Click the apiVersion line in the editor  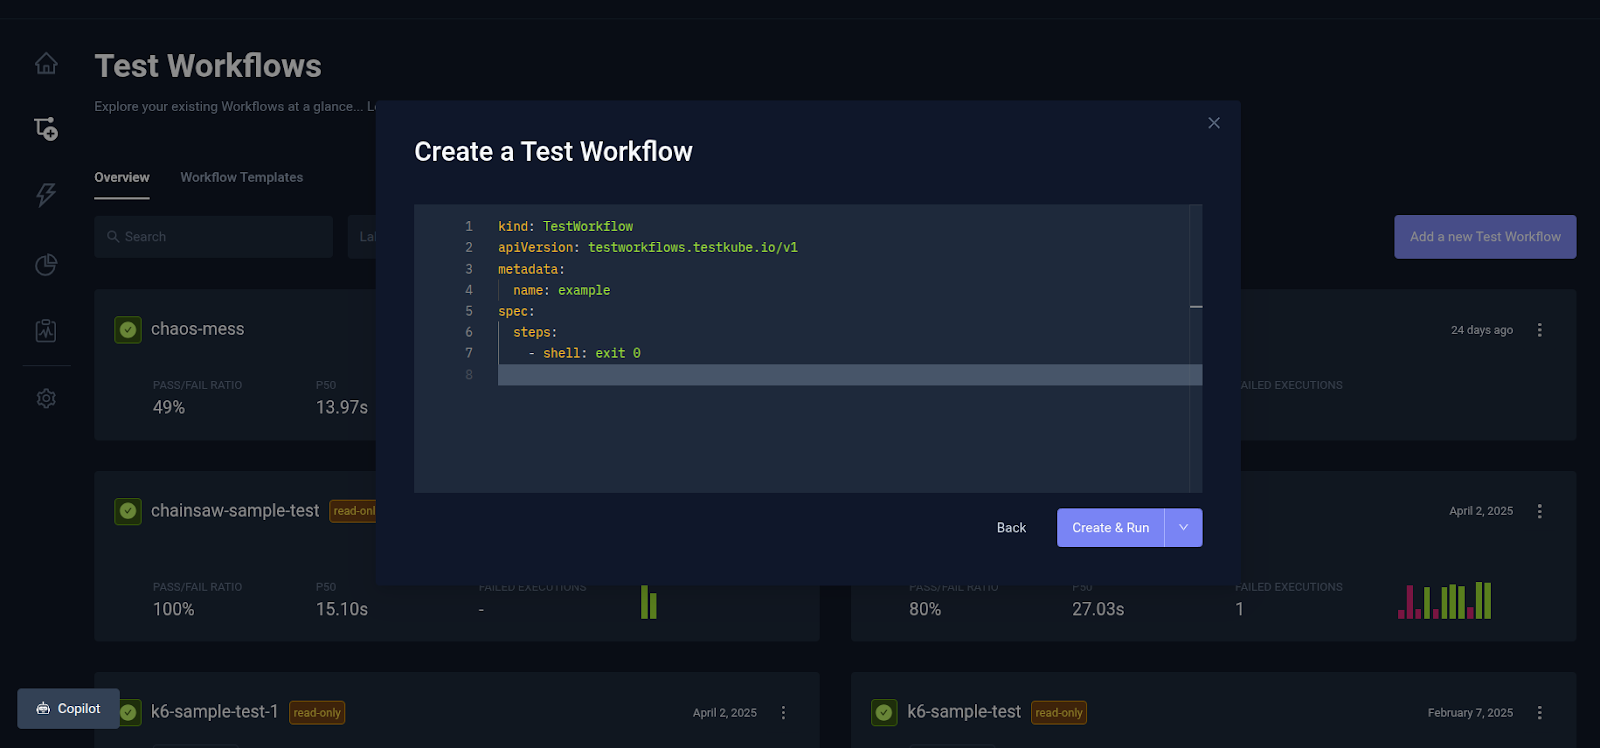648,248
